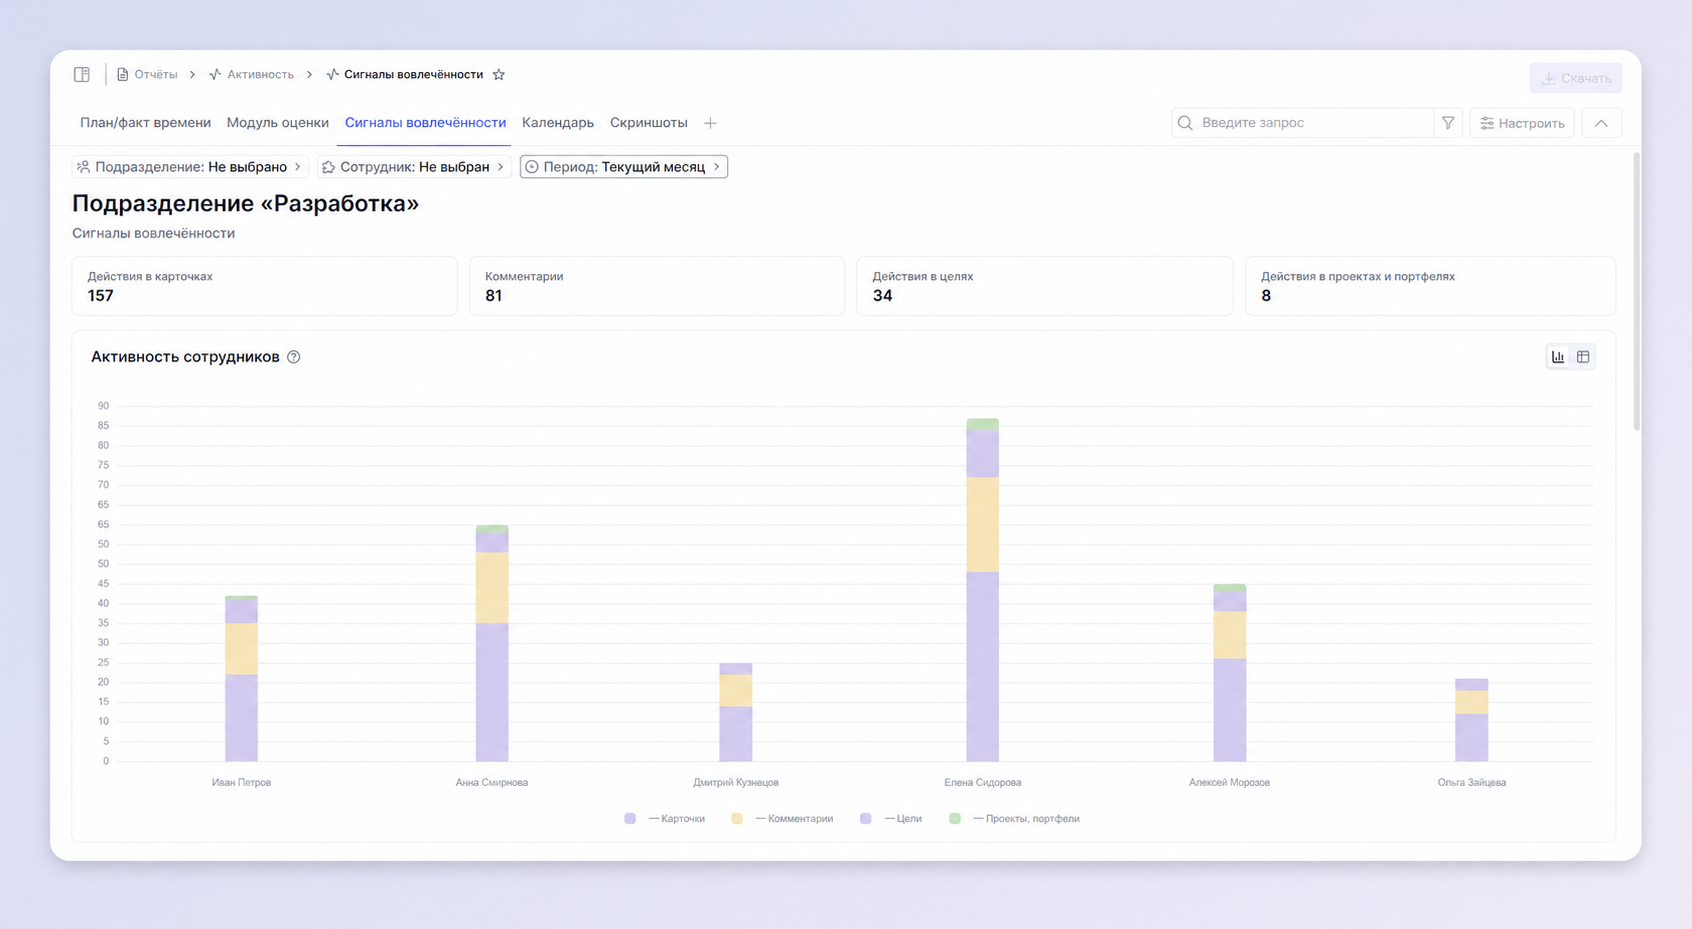This screenshot has width=1692, height=929.
Task: Toggle the Комментарии legend swatch
Action: [737, 819]
